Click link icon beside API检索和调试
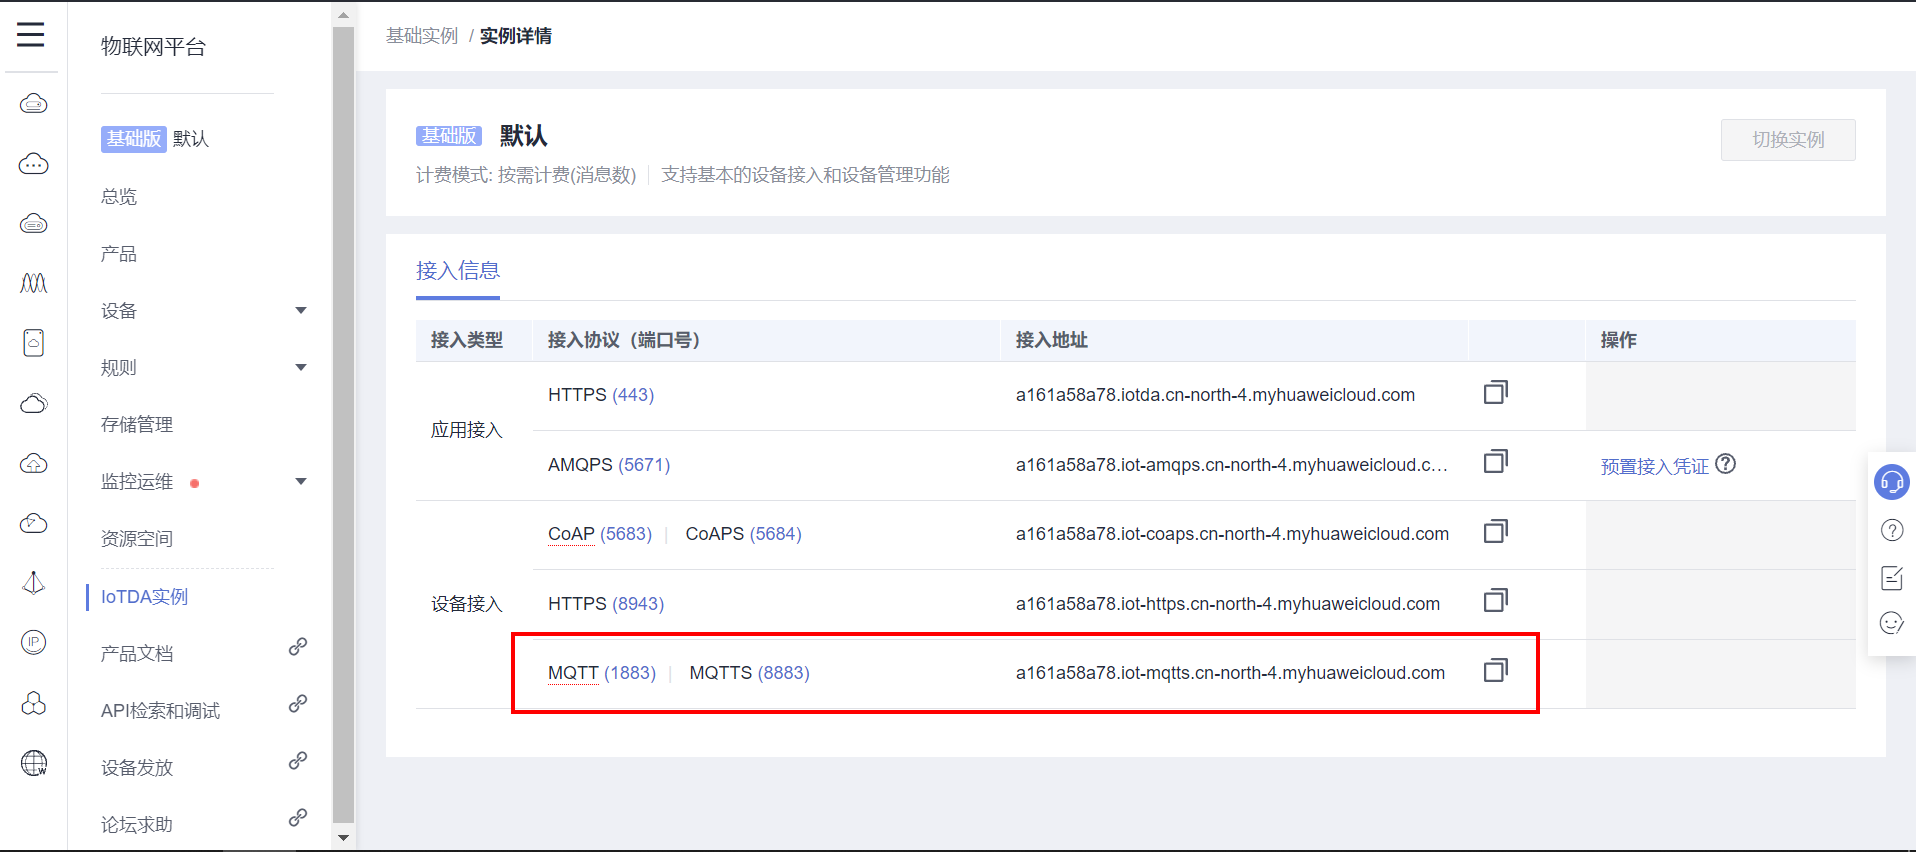 tap(298, 704)
